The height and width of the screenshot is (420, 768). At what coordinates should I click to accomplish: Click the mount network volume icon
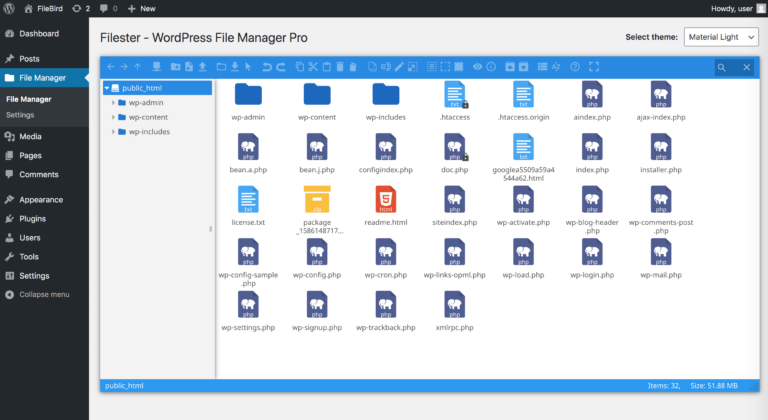pyautogui.click(x=156, y=67)
